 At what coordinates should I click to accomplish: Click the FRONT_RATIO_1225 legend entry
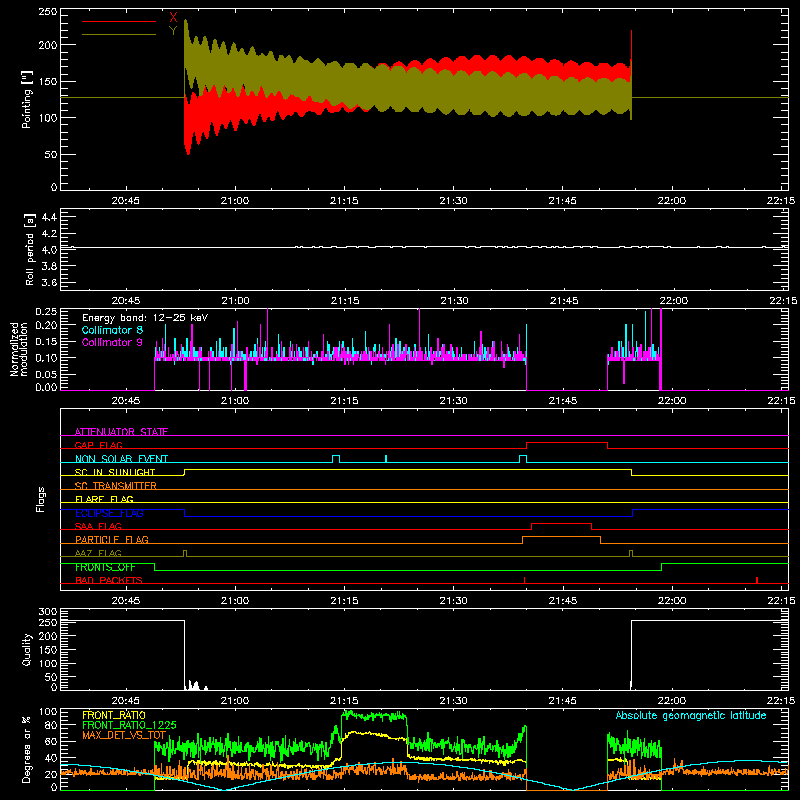pos(129,724)
